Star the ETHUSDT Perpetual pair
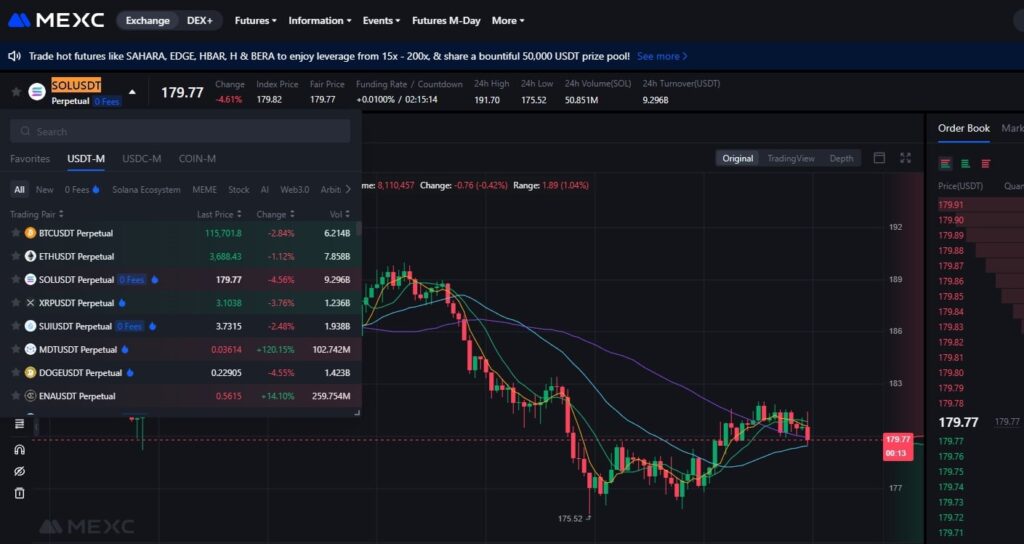The height and width of the screenshot is (544, 1024). coord(16,257)
